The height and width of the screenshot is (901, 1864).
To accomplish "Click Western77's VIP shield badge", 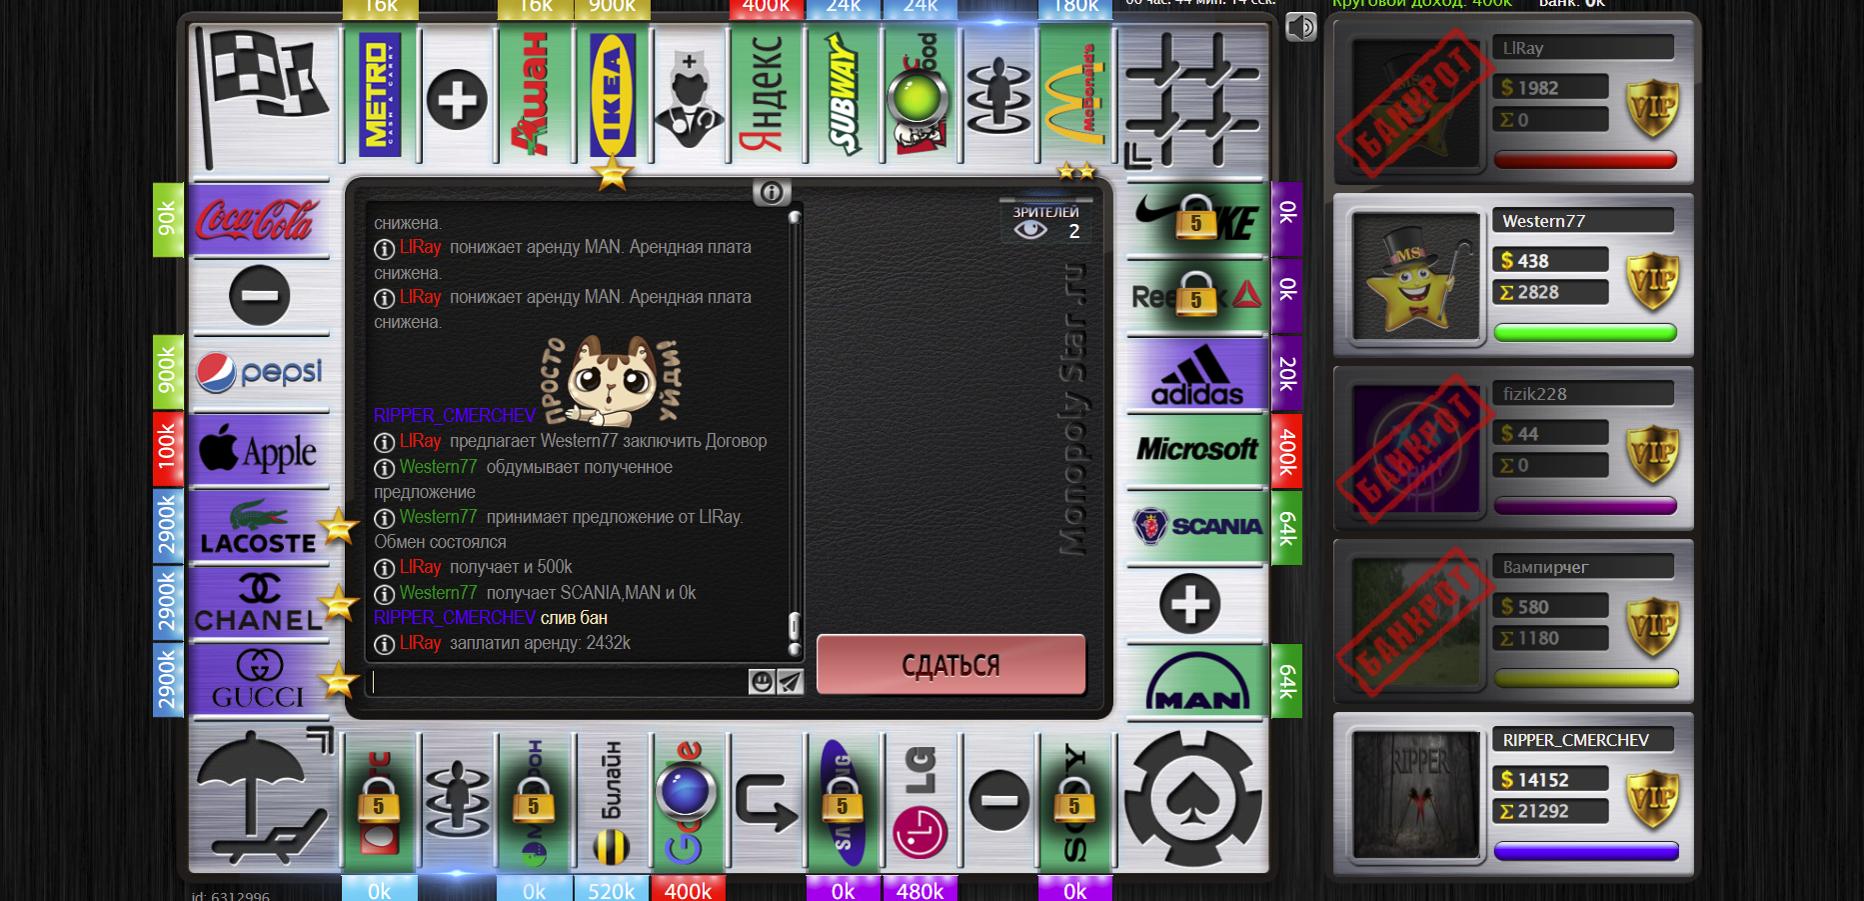I will click(x=1651, y=280).
